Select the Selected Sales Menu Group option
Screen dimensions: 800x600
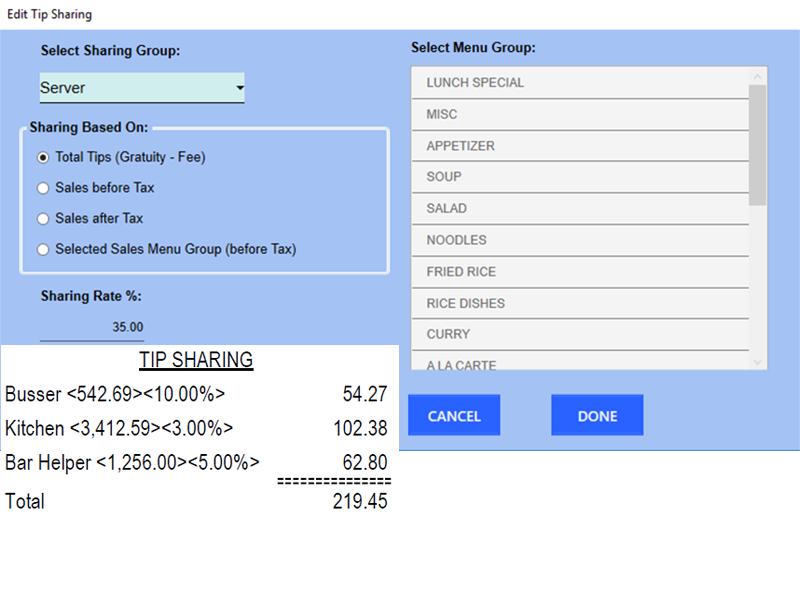43,249
